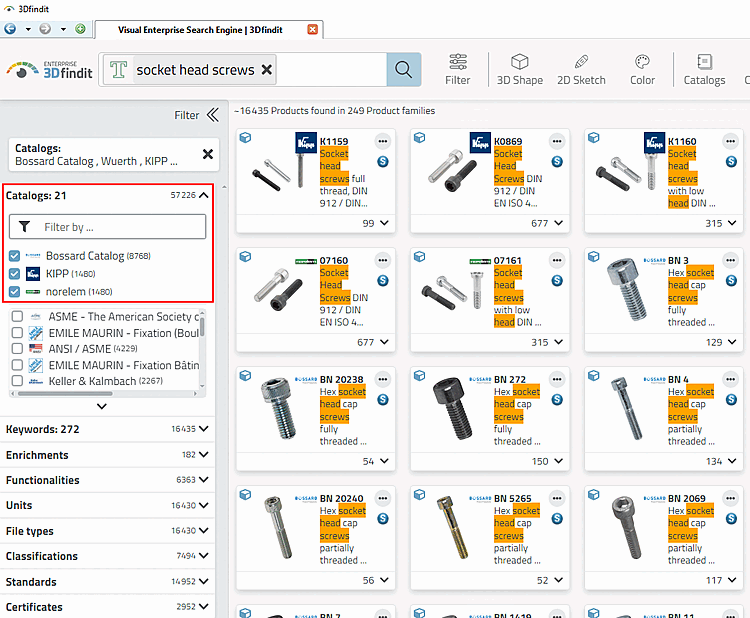Click the magnifier search button
The width and height of the screenshot is (750, 618).
(403, 70)
